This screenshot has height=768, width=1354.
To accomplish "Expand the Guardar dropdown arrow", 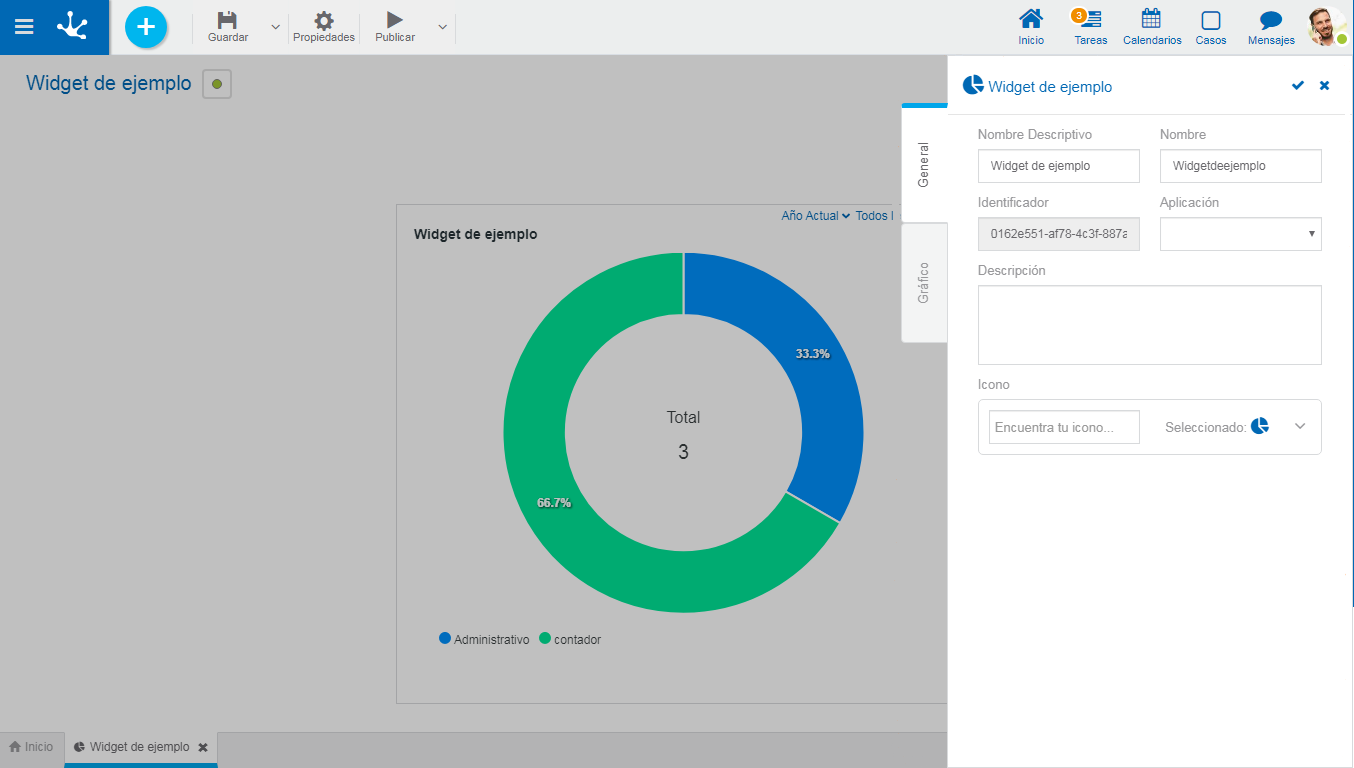I will (x=276, y=27).
